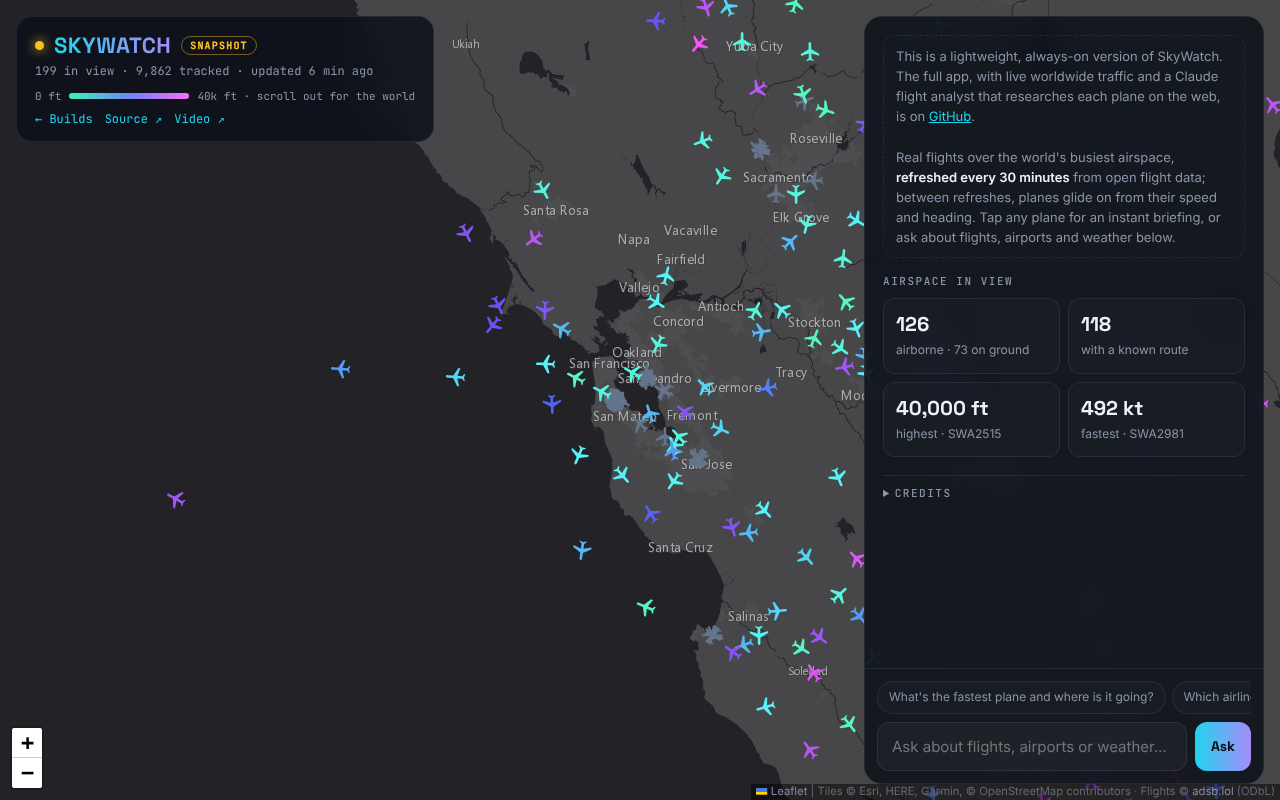Select the cyan plane just below Fairfield label
Image resolution: width=1280 pixels, height=800 pixels.
click(666, 276)
